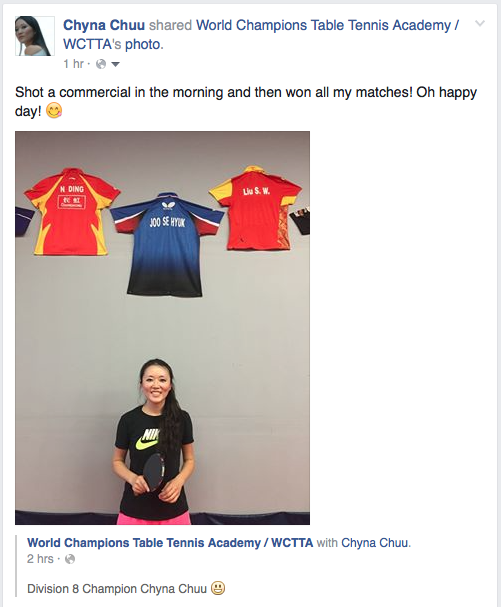Open Chyna Chuu's profile picture
This screenshot has height=607, width=501.
(x=34, y=36)
